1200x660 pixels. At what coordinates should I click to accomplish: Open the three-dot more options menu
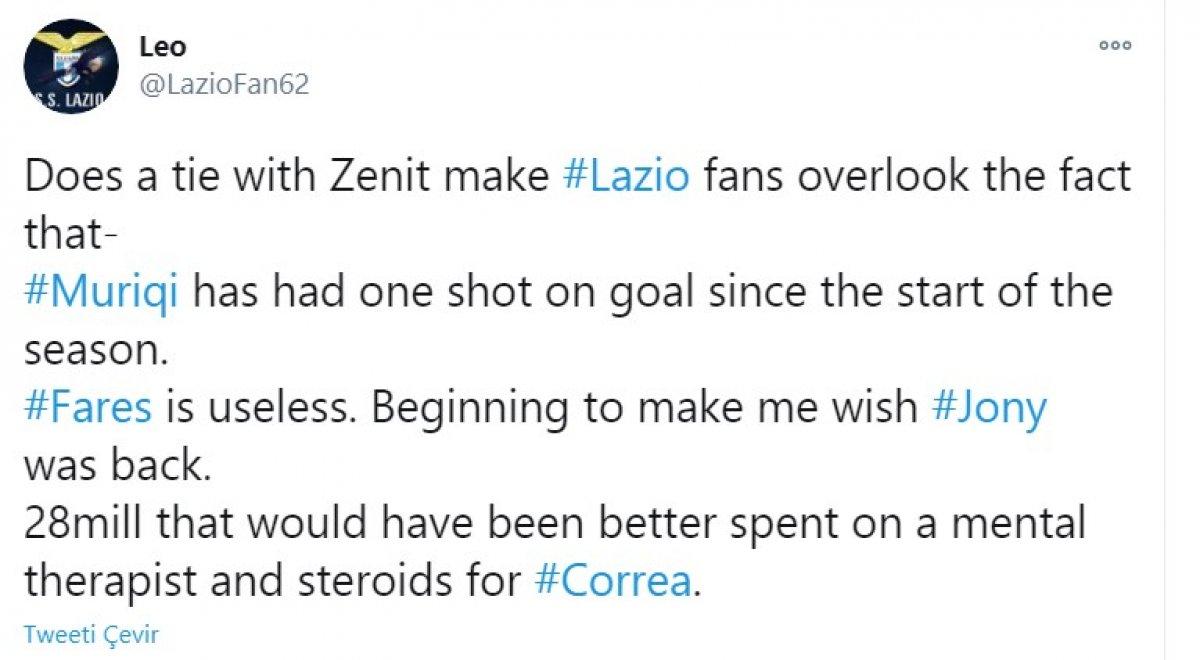point(1114,45)
